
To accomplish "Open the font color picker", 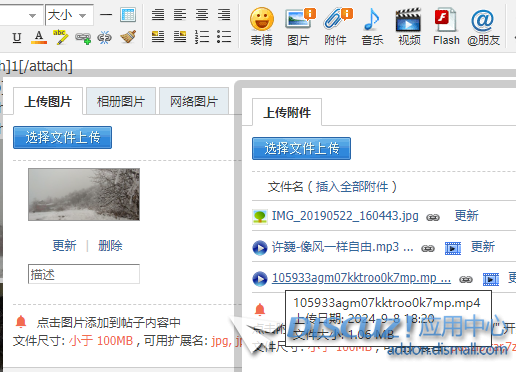I will click(39, 37).
